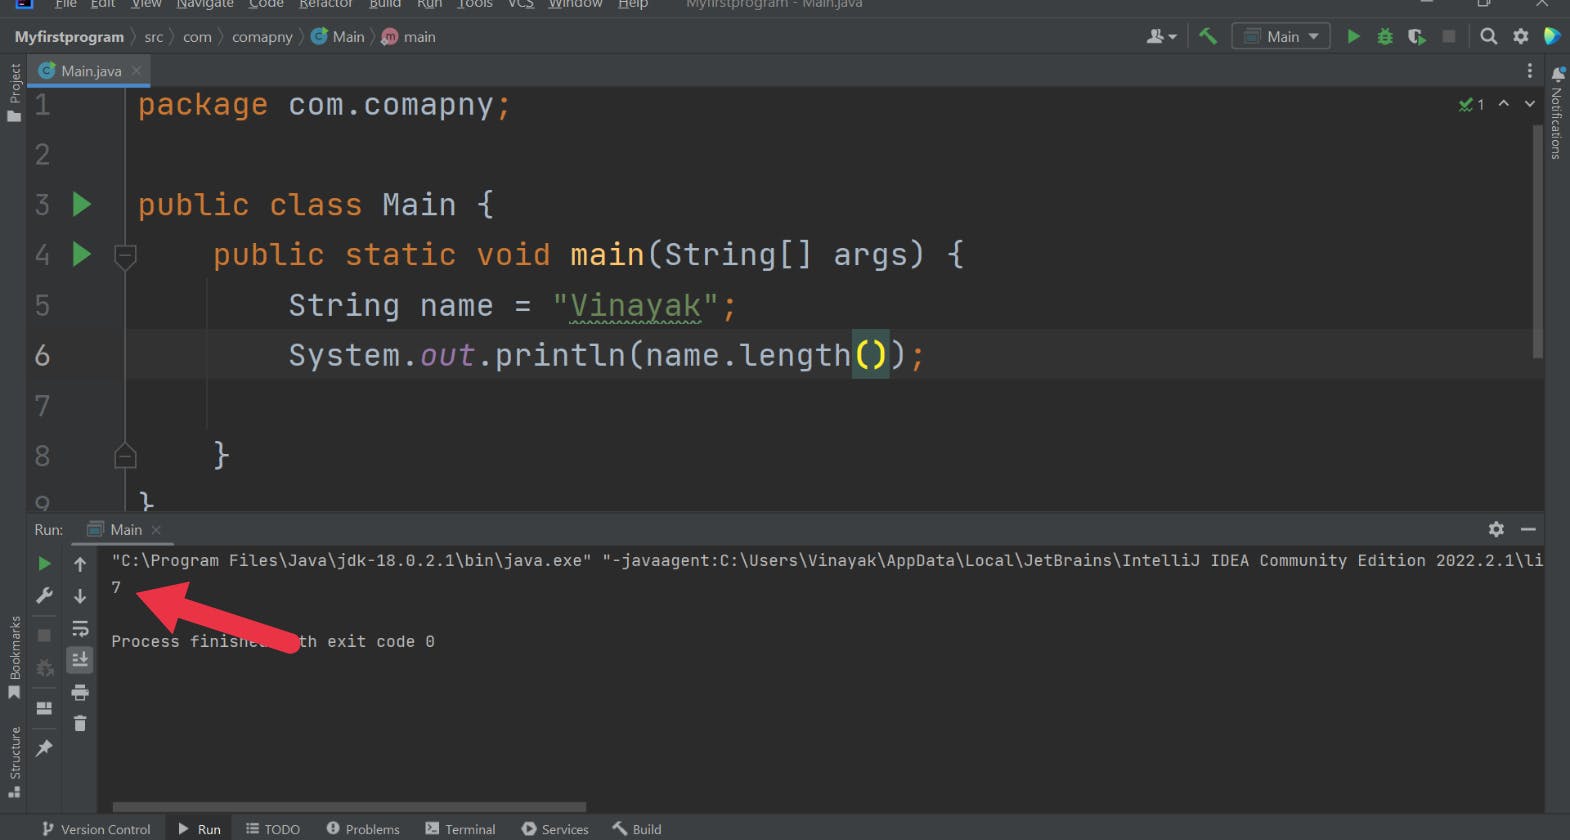Open the TODO tool window
The height and width of the screenshot is (840, 1570).
(273, 829)
